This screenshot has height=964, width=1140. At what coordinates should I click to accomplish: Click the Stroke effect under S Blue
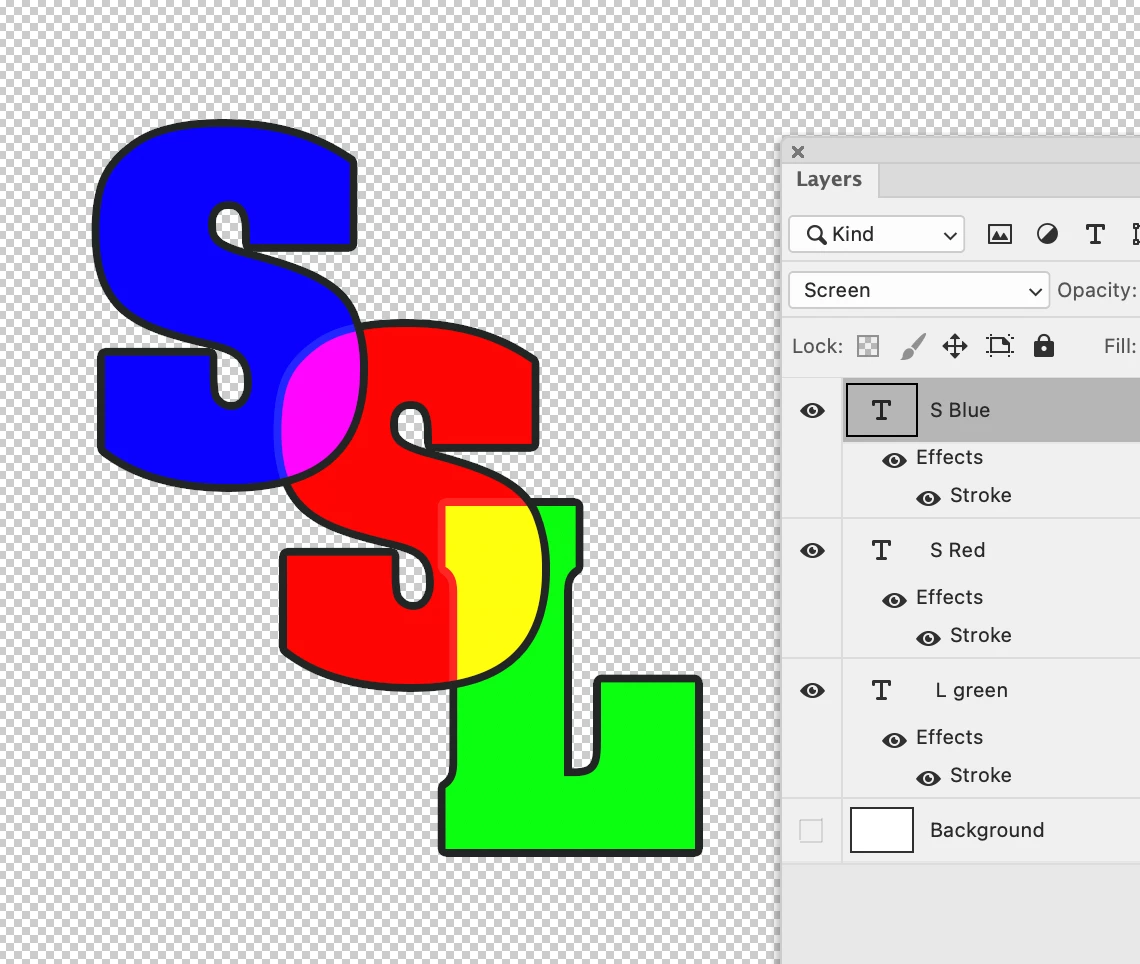[981, 495]
